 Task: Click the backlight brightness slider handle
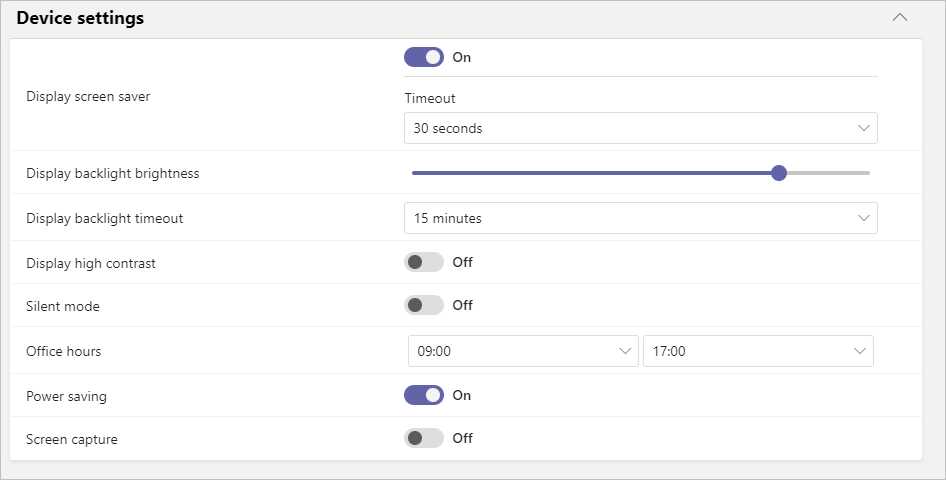[x=779, y=173]
